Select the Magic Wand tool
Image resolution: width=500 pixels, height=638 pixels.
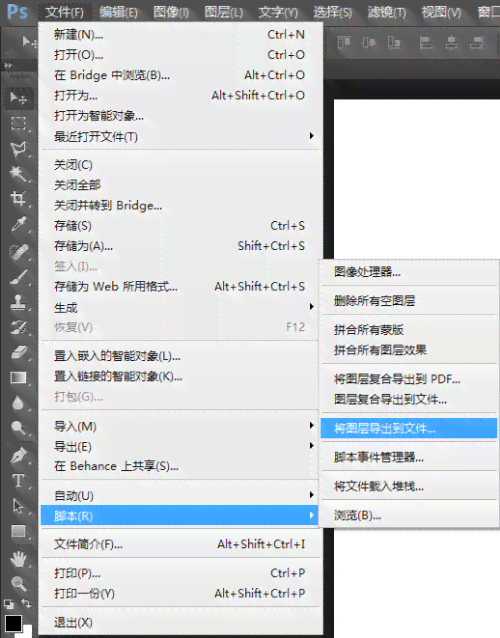point(18,174)
